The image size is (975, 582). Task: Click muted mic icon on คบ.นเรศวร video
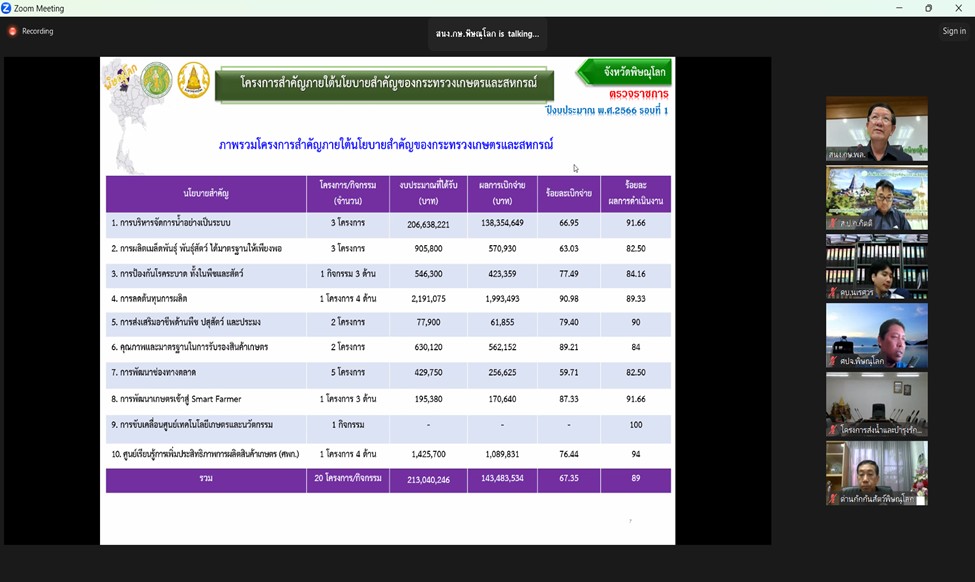coord(833,292)
